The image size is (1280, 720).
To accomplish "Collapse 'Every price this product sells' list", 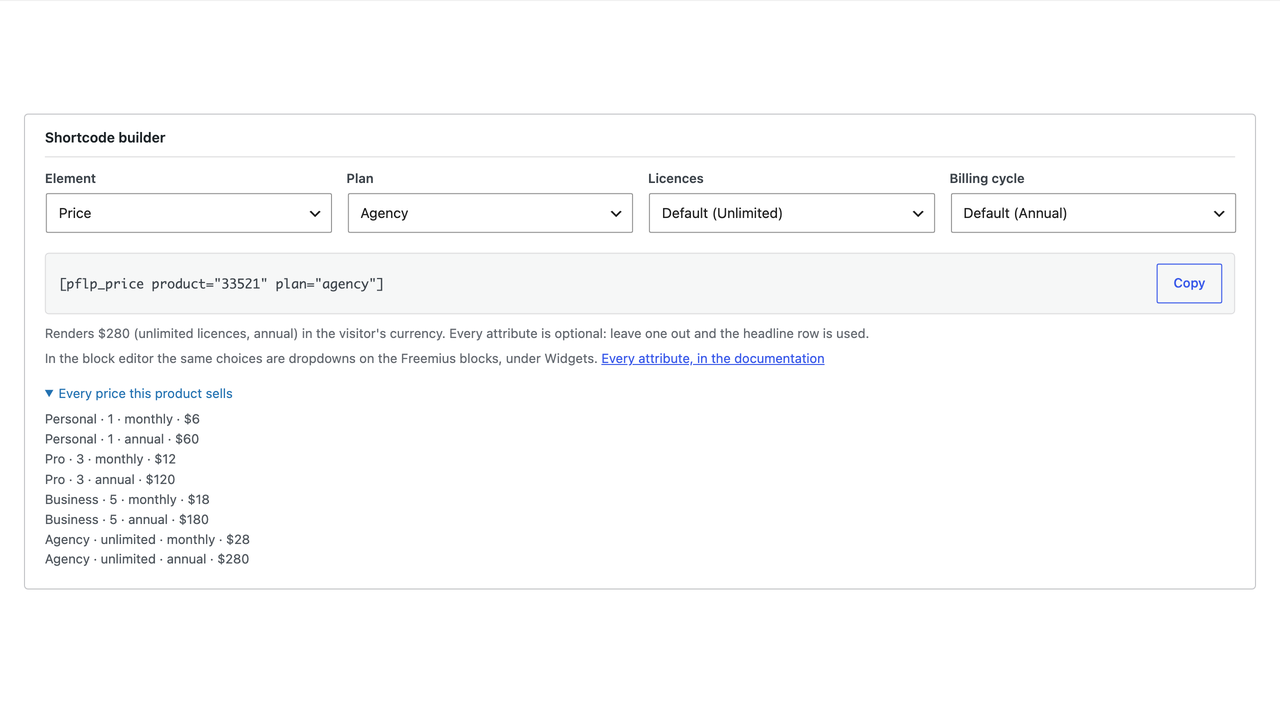I will click(x=138, y=393).
